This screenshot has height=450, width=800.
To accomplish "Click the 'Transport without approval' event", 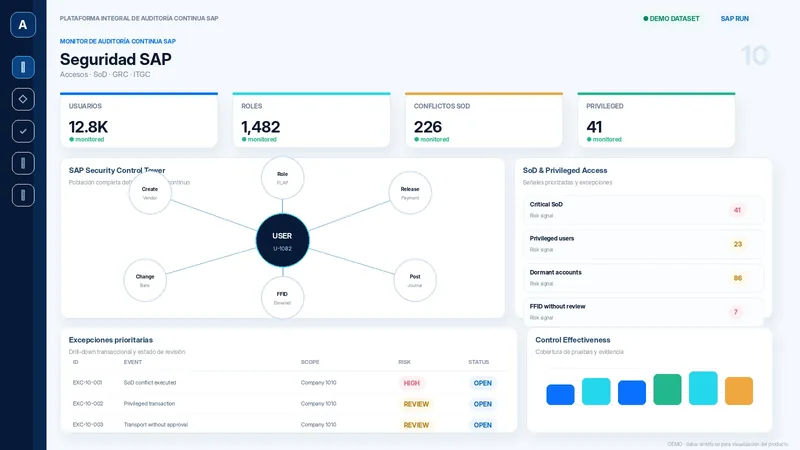I will click(156, 424).
